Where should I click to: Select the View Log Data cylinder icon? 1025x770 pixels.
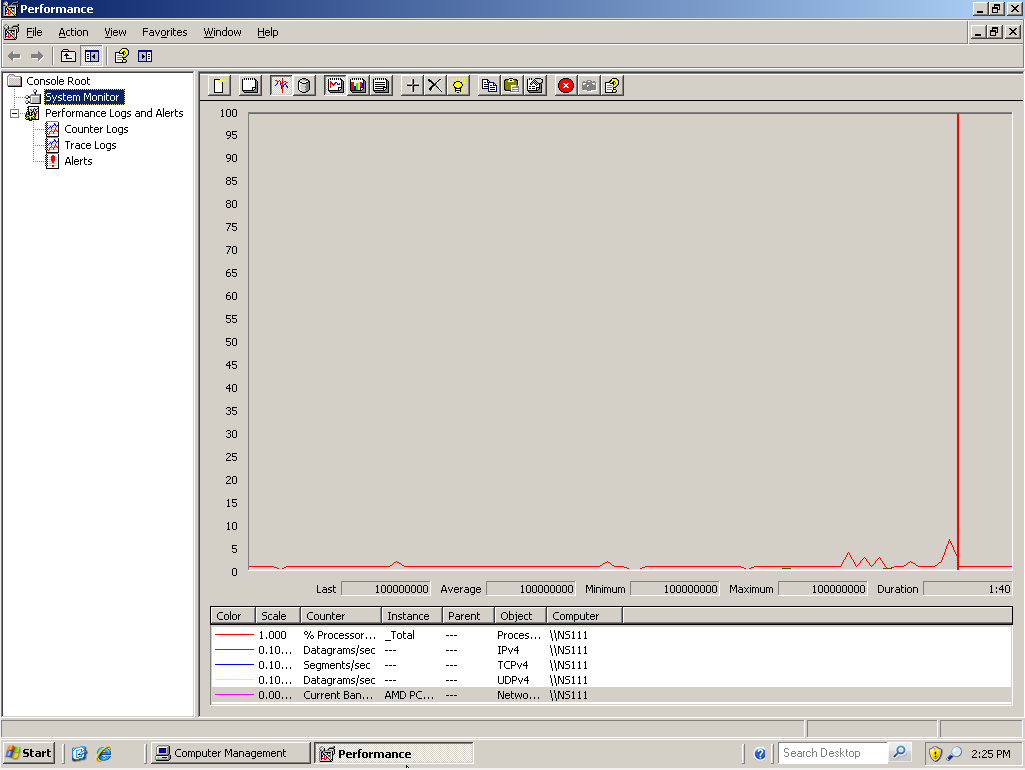[304, 86]
